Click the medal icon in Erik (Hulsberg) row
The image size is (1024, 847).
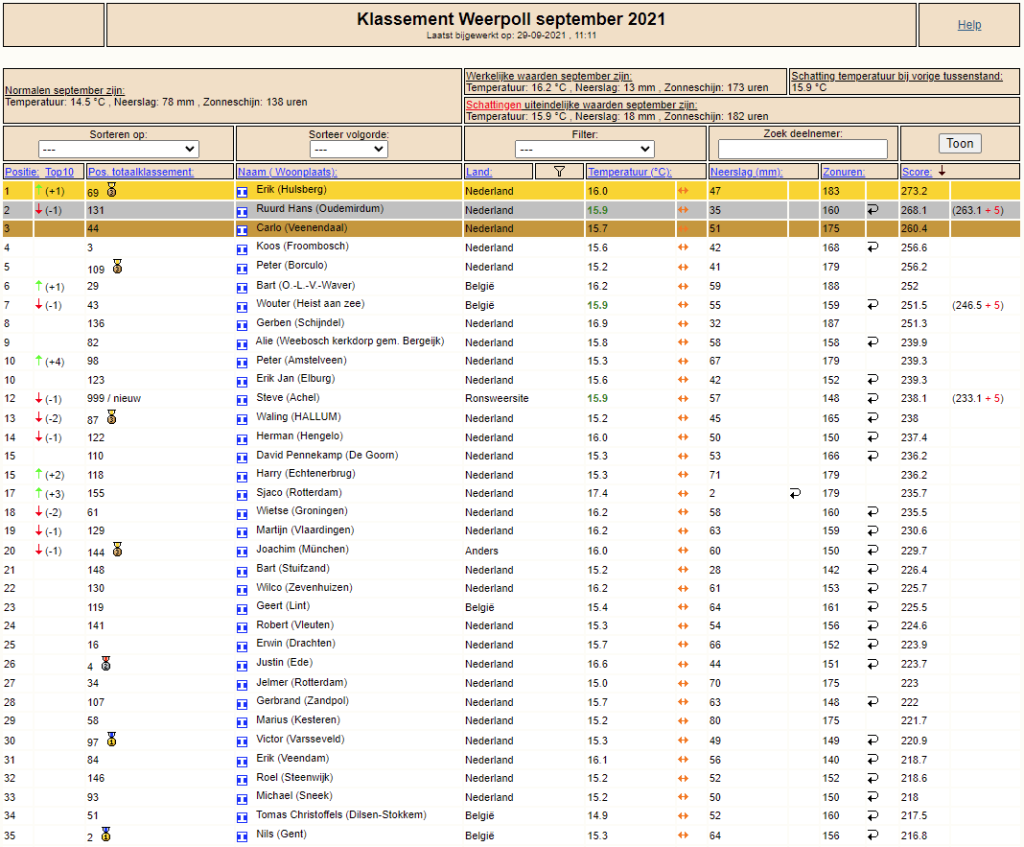pyautogui.click(x=112, y=190)
